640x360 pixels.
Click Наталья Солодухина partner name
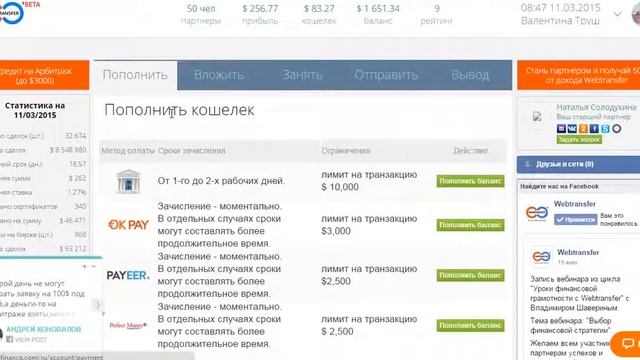[x=596, y=107]
